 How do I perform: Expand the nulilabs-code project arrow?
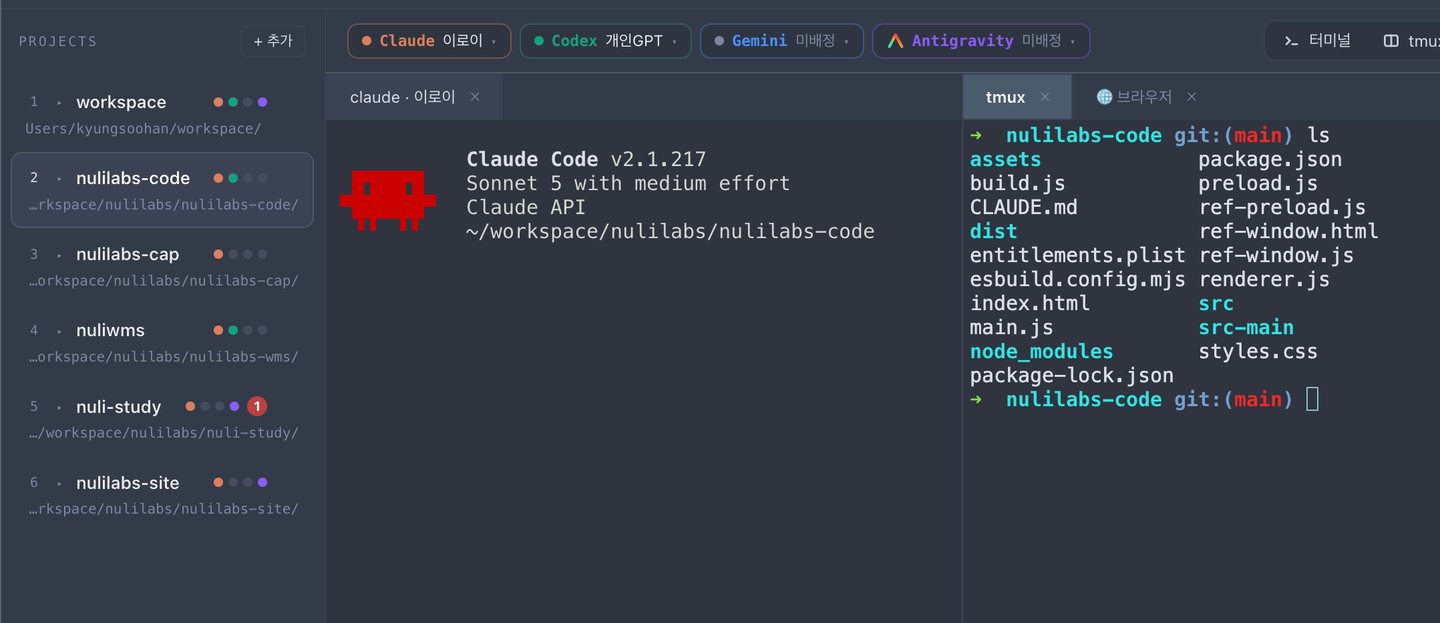[x=59, y=179]
